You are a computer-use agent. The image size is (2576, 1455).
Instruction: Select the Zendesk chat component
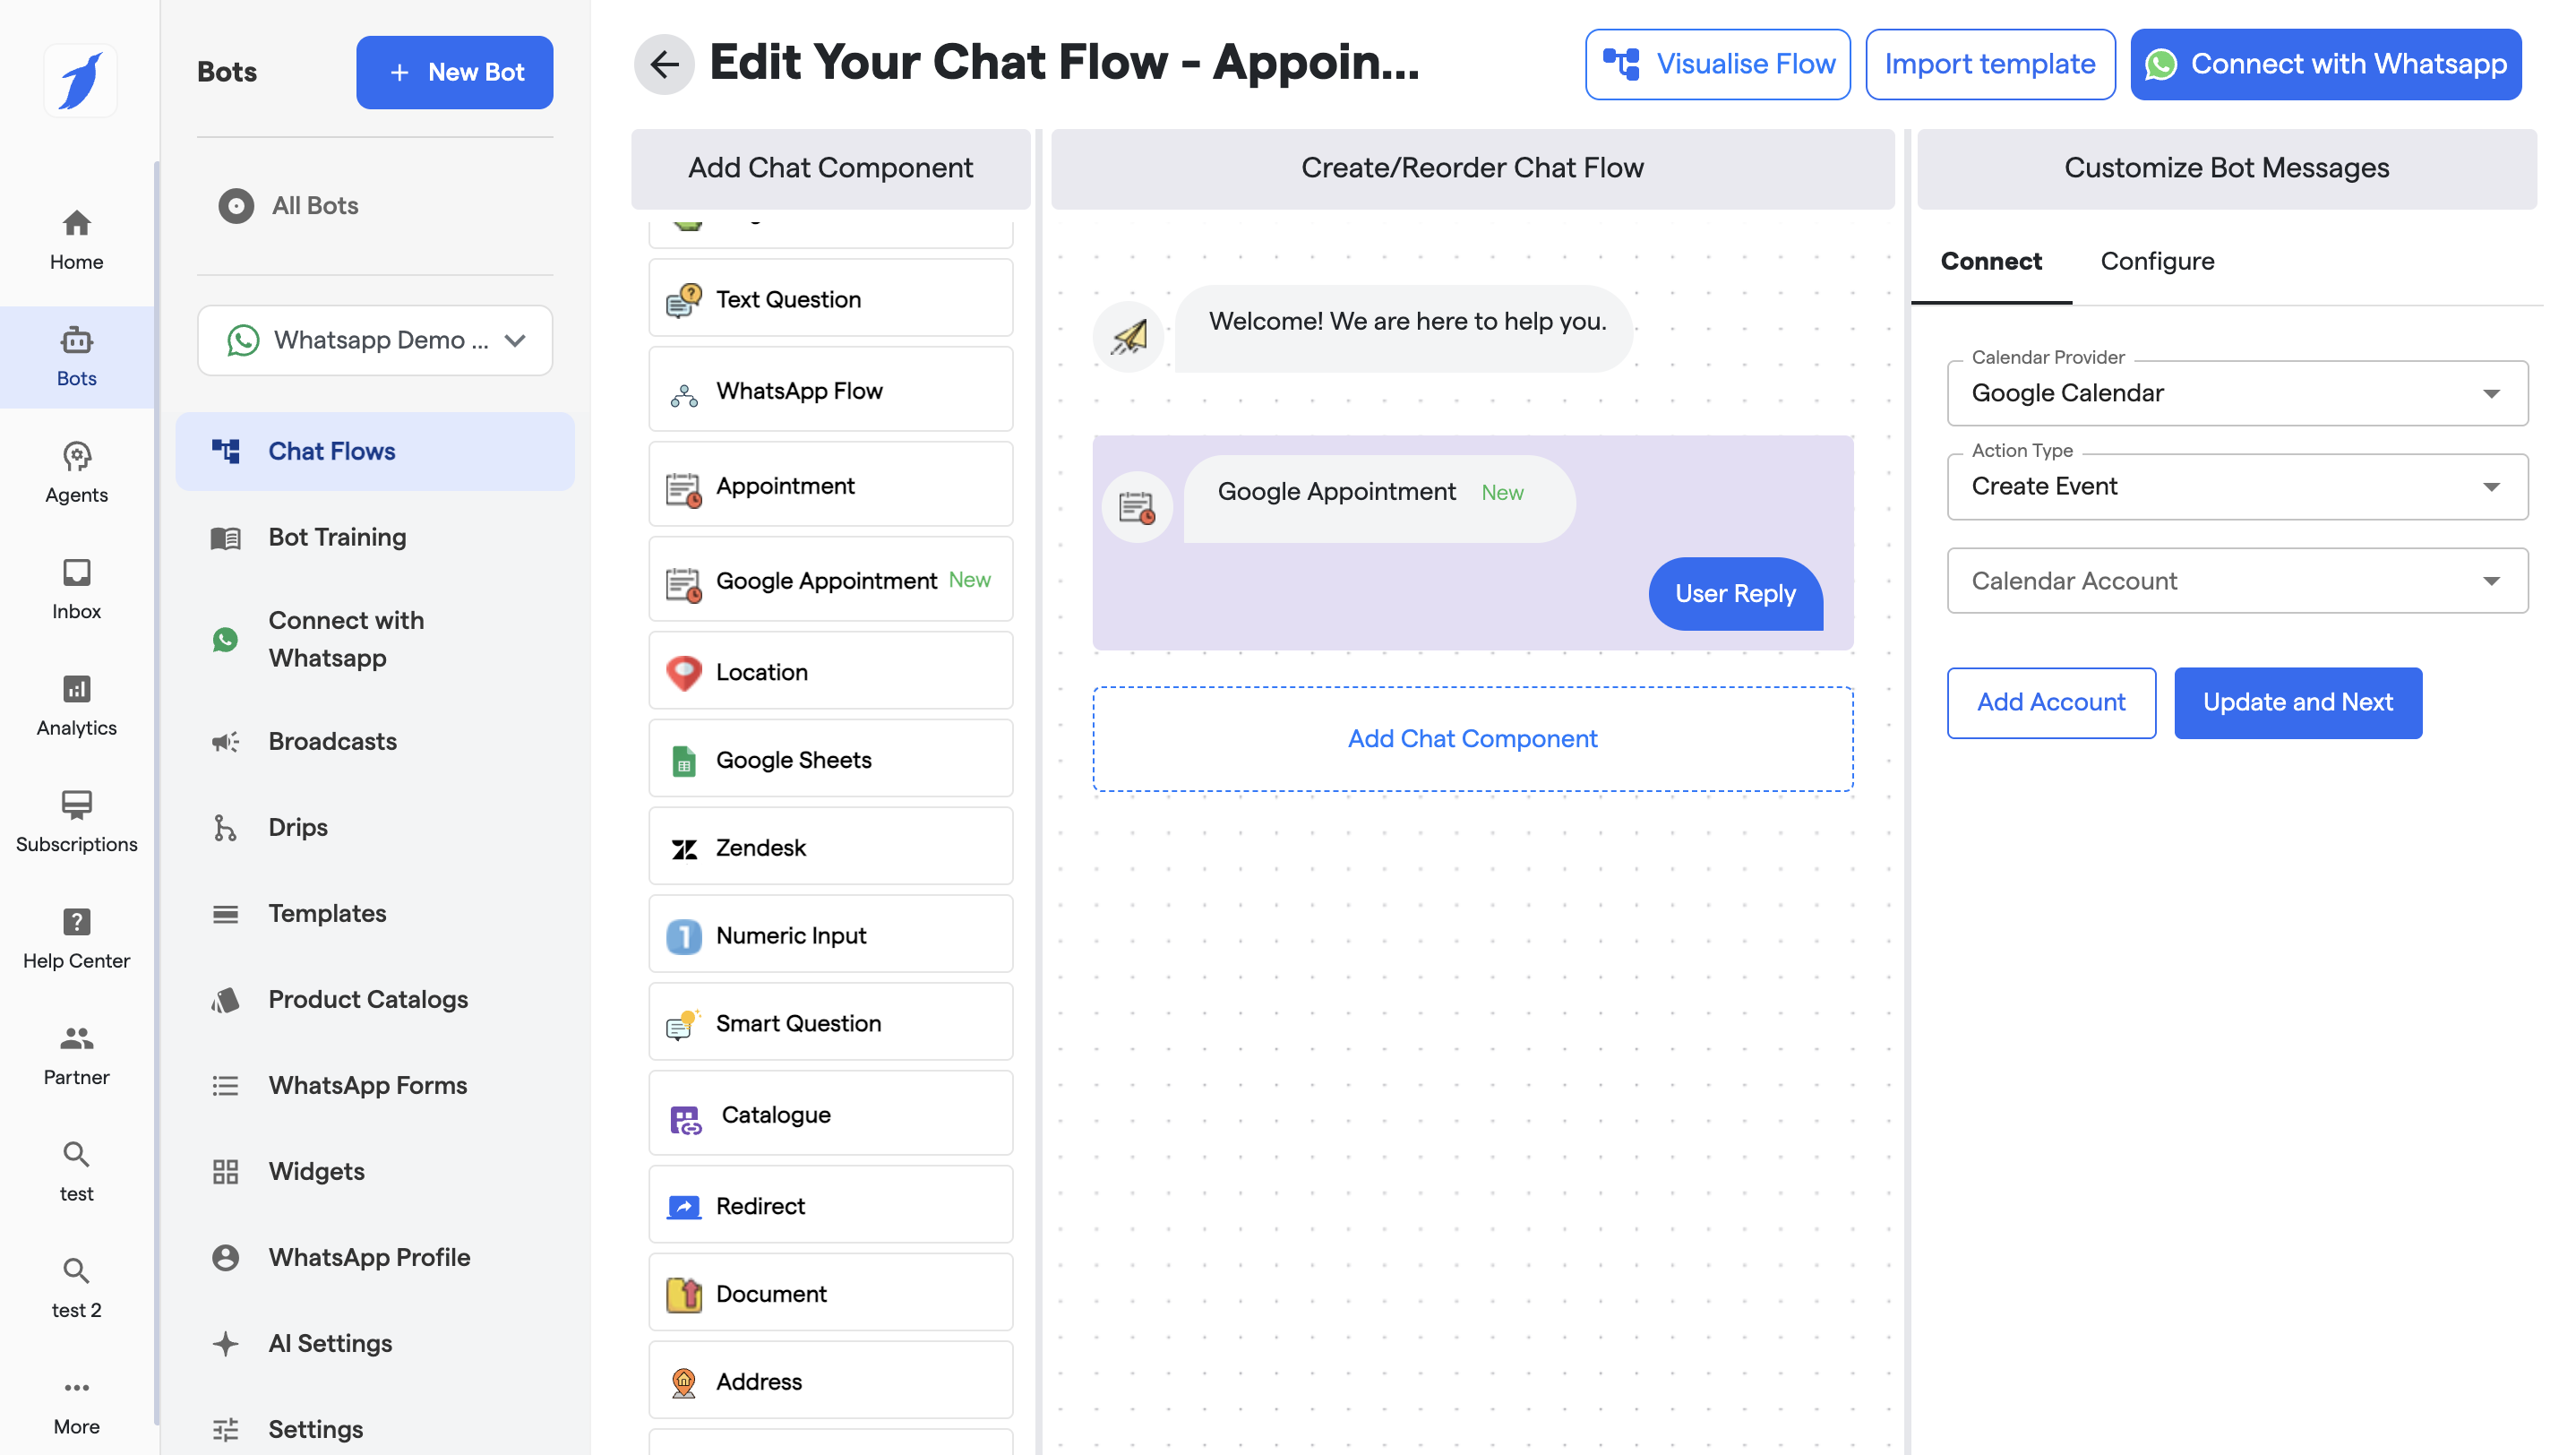coord(830,847)
